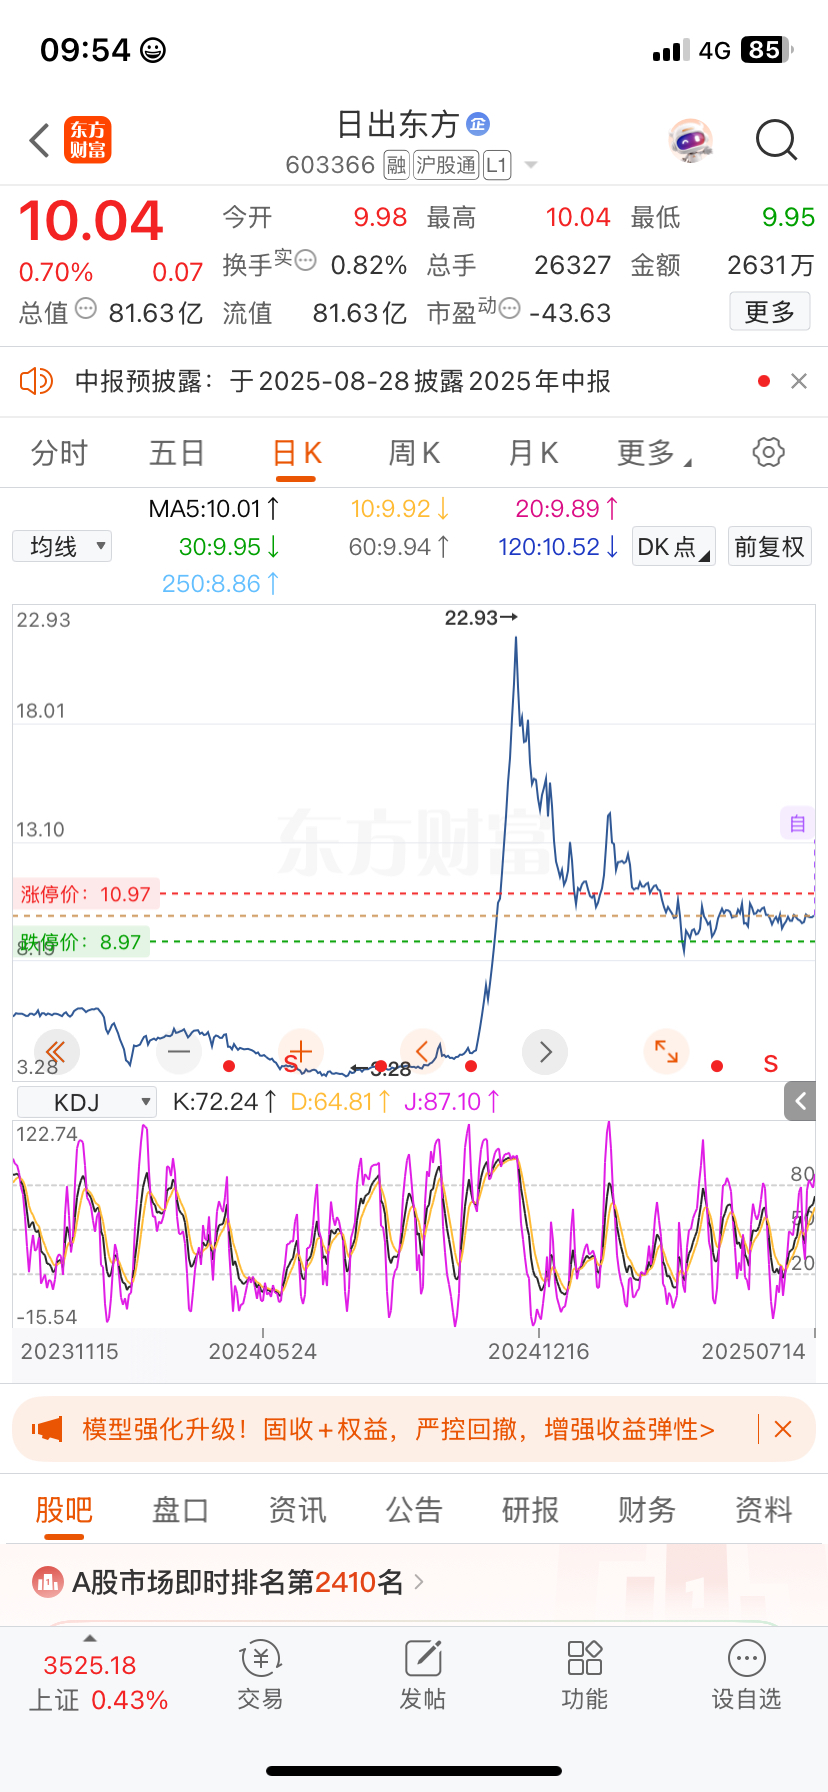Tap the ranking chart icon before A股市场

coord(47,1582)
